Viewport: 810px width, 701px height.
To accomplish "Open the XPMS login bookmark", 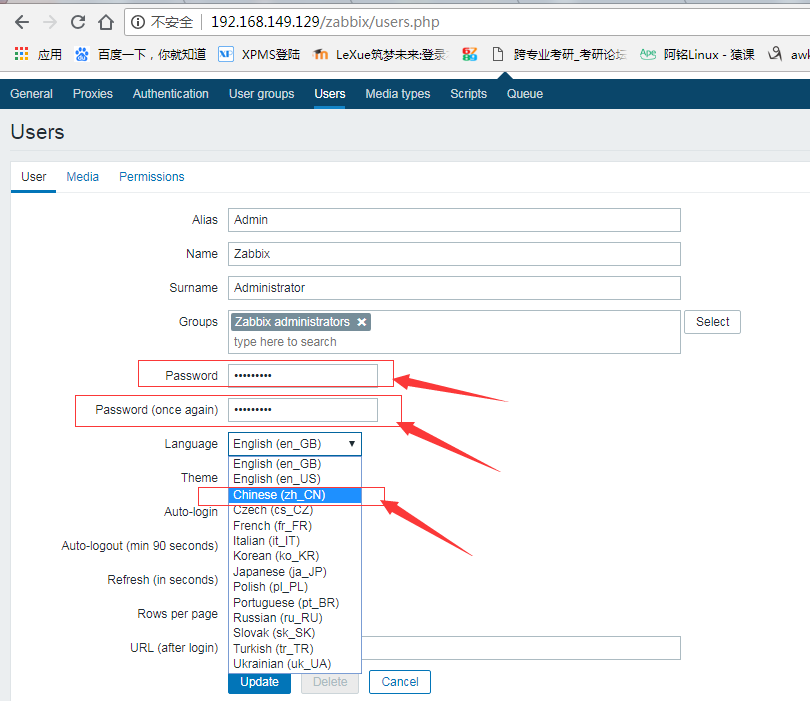I will click(x=259, y=54).
